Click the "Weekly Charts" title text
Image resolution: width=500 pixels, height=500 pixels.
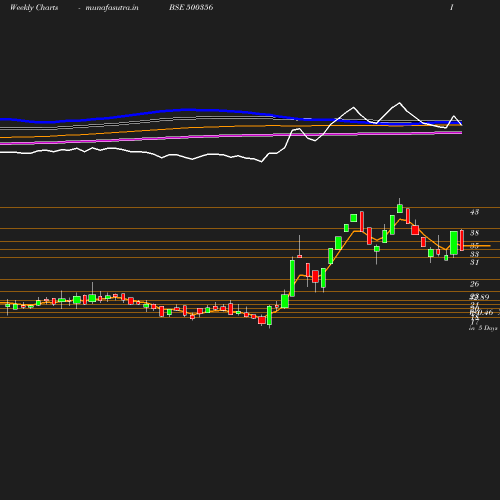(x=34, y=7)
